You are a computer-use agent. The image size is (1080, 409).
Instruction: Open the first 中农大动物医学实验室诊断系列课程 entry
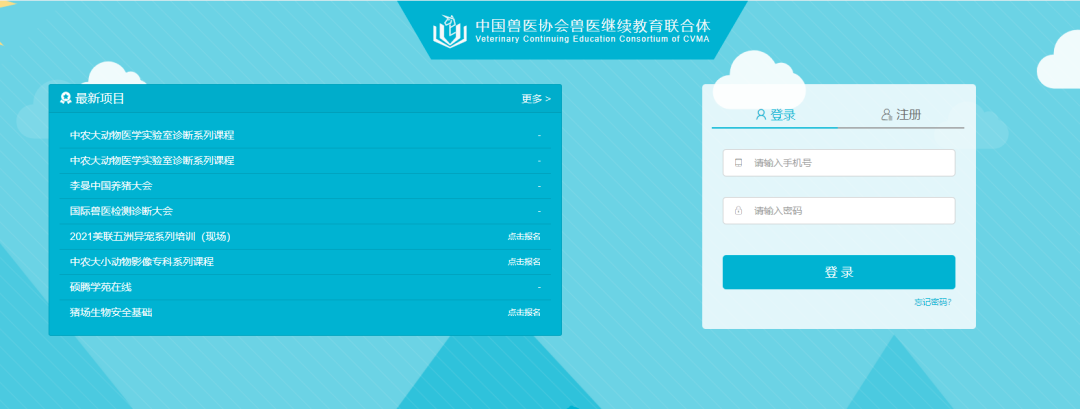(152, 135)
